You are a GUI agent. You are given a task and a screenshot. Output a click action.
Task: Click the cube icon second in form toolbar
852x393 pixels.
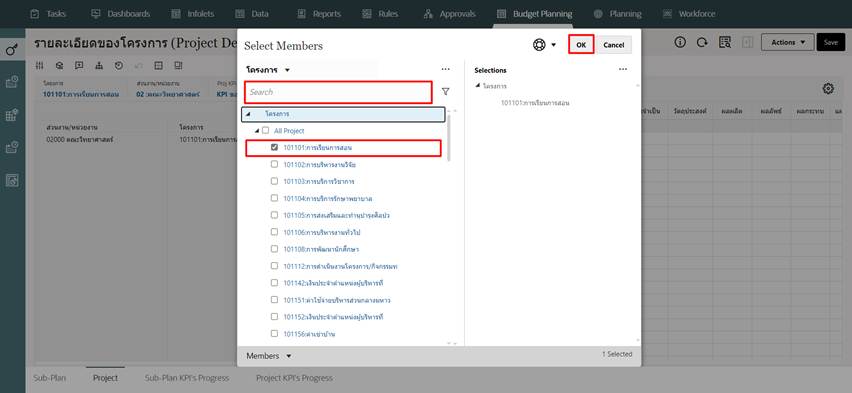(60, 65)
